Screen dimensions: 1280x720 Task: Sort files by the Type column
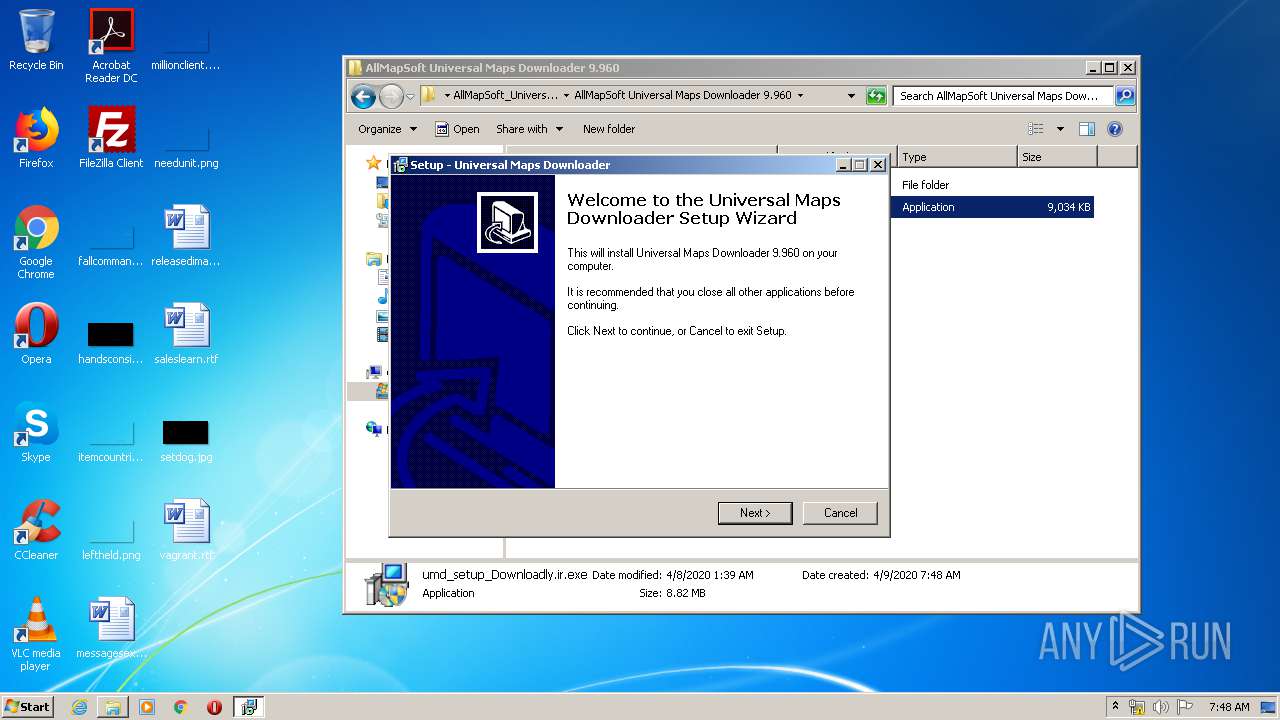click(x=957, y=157)
